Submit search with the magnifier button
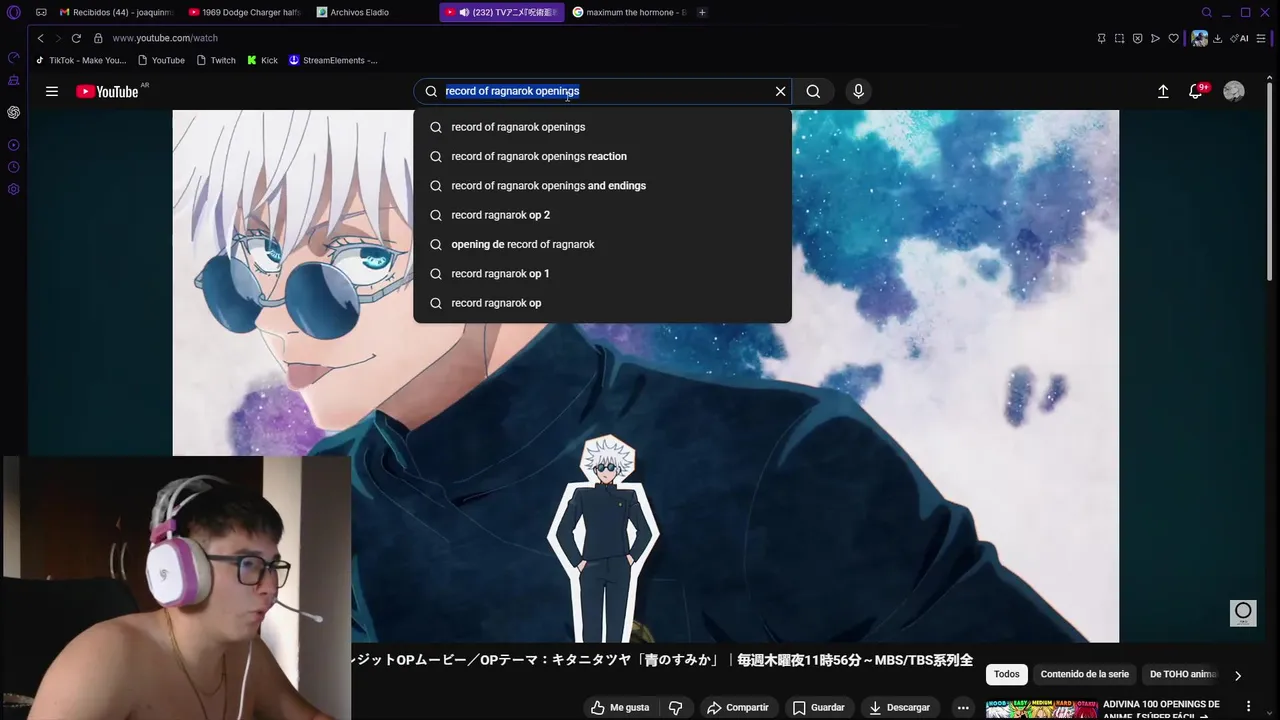Screen dimensions: 1280x720 (x=813, y=91)
